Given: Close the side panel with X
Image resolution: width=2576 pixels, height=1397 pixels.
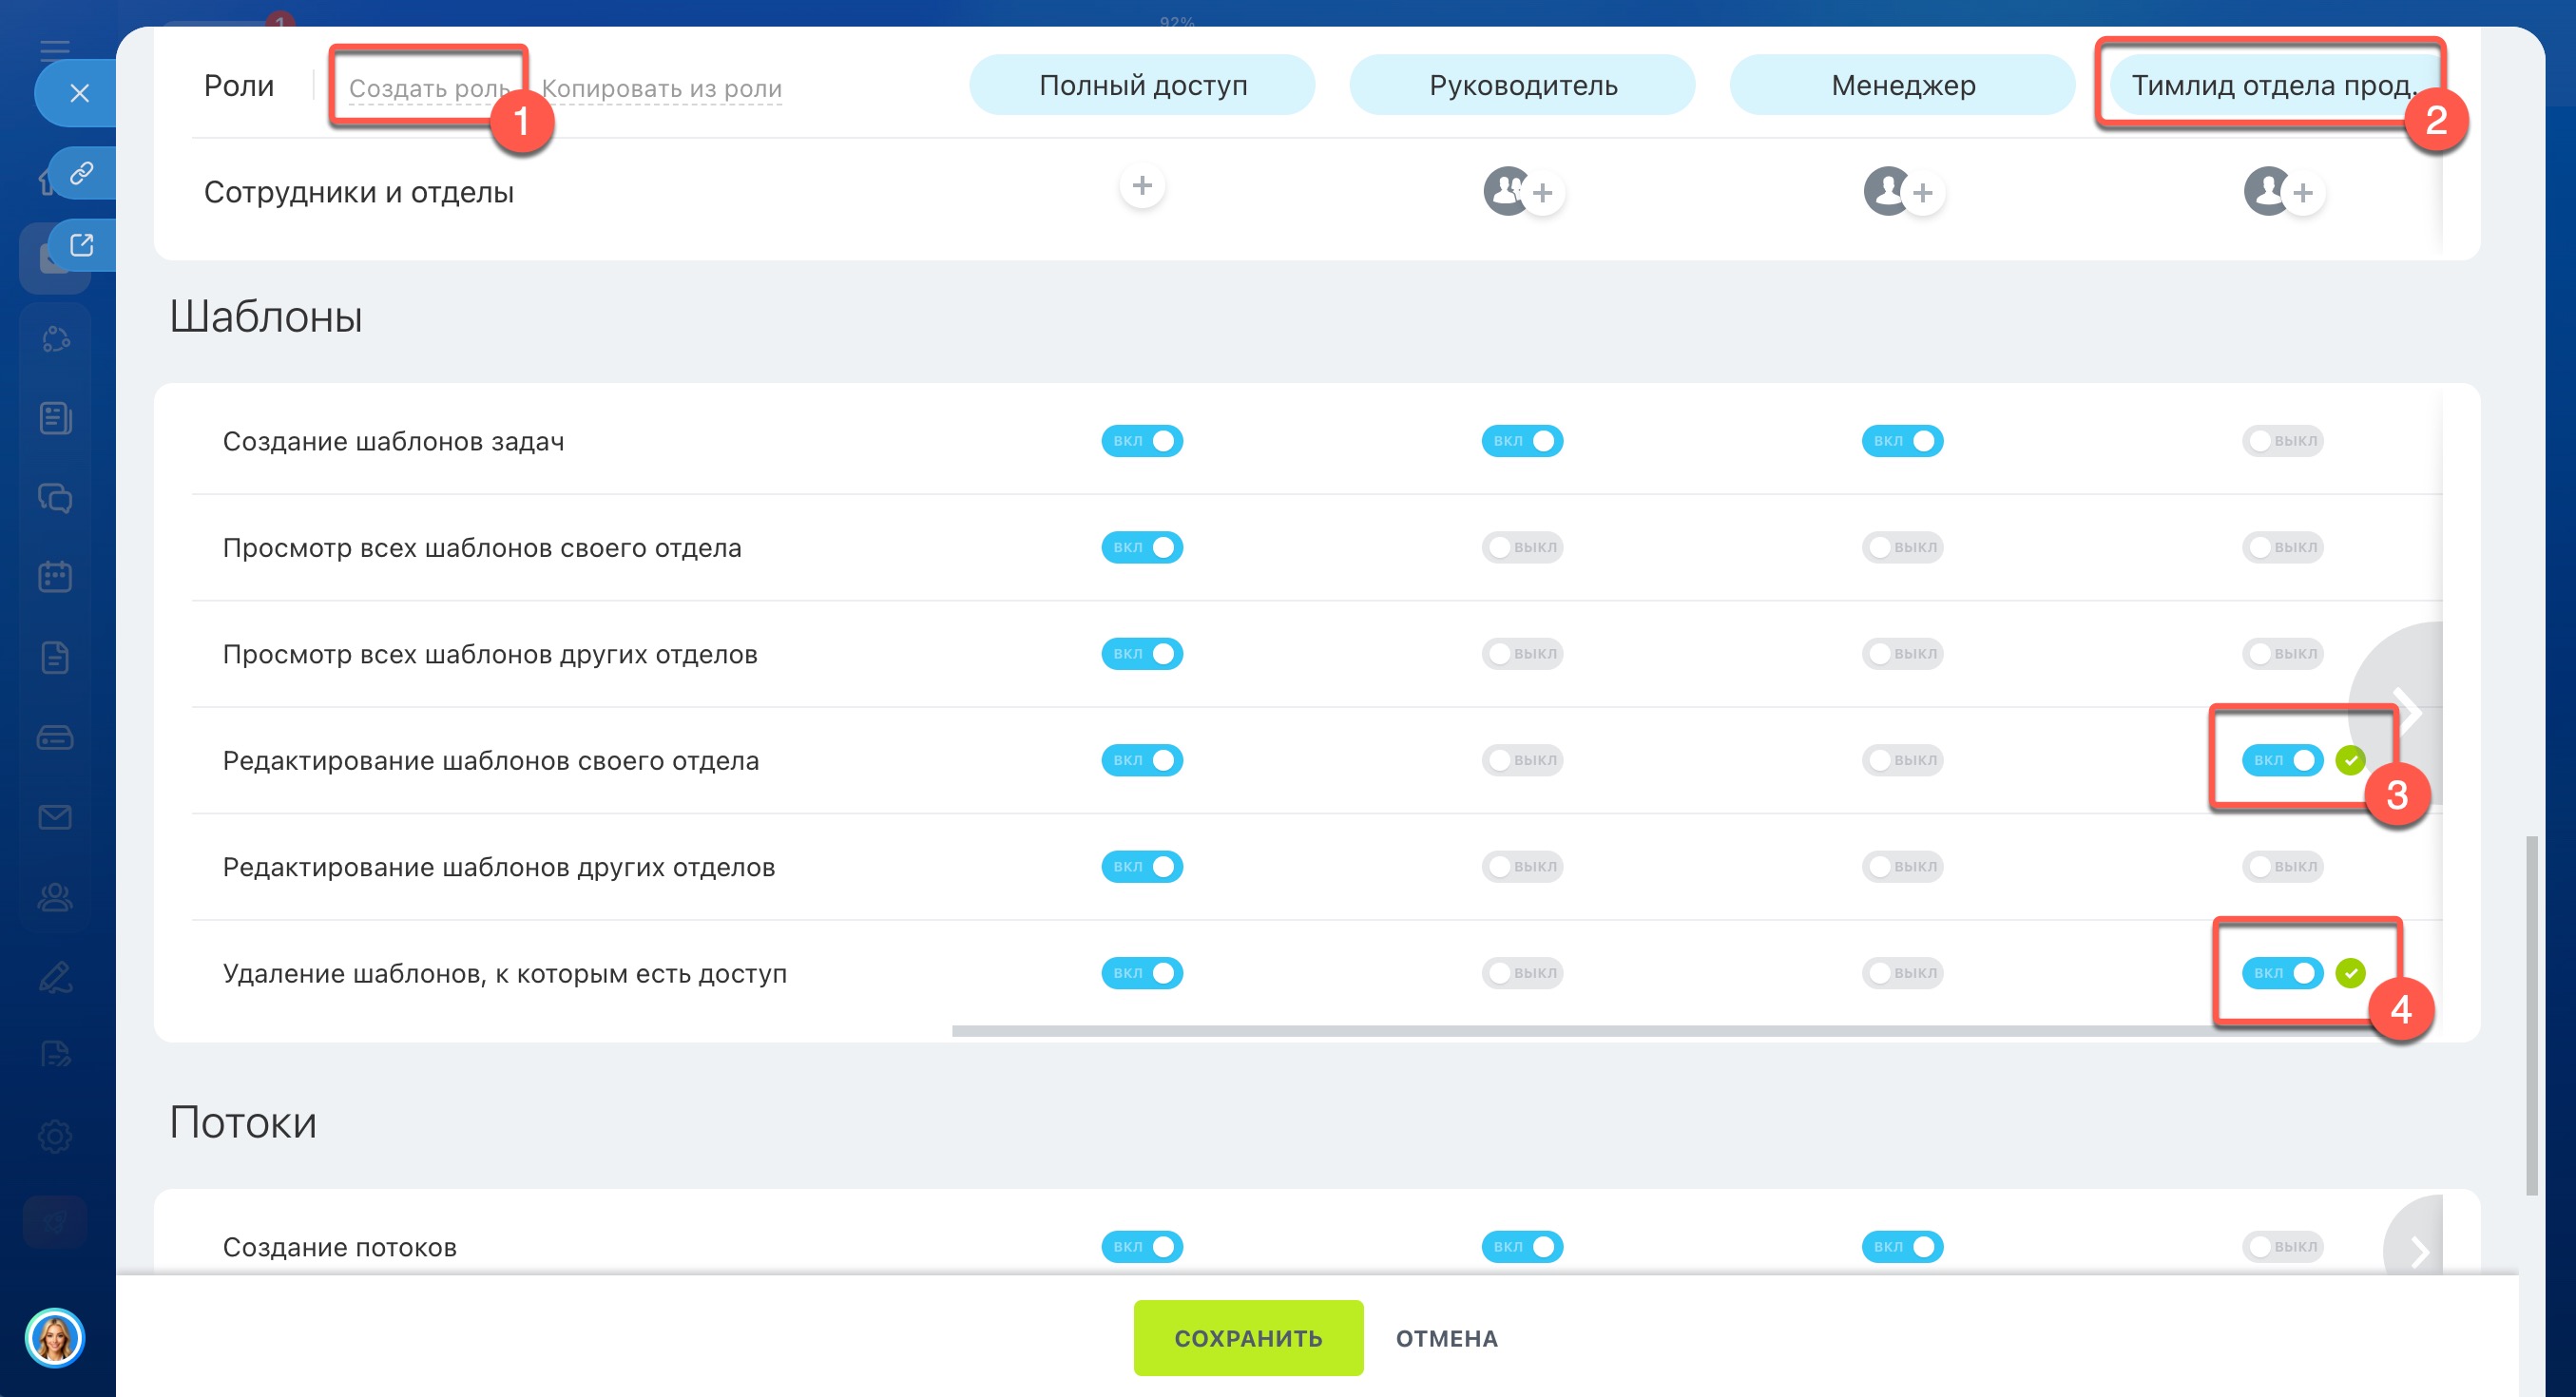Looking at the screenshot, I should coord(80,94).
